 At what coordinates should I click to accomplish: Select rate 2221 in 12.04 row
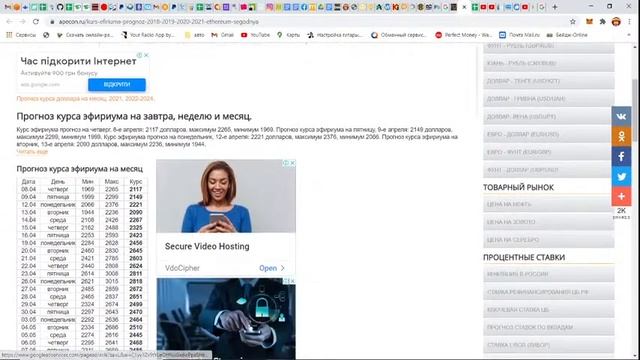point(136,205)
